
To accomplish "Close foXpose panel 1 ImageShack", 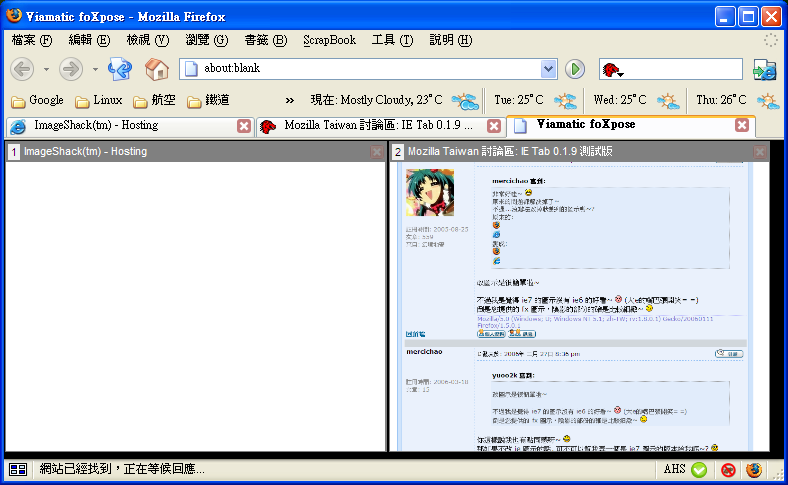I will click(x=376, y=152).
